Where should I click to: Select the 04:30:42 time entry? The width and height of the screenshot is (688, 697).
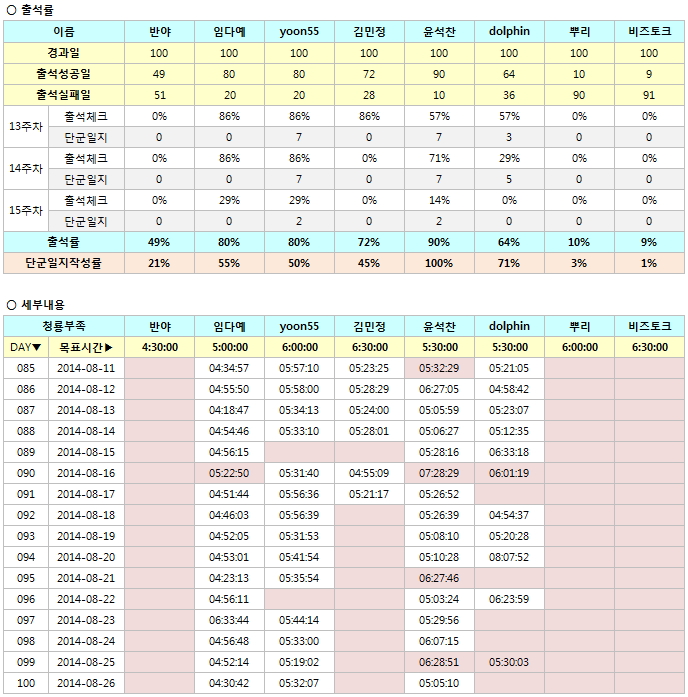(229, 683)
